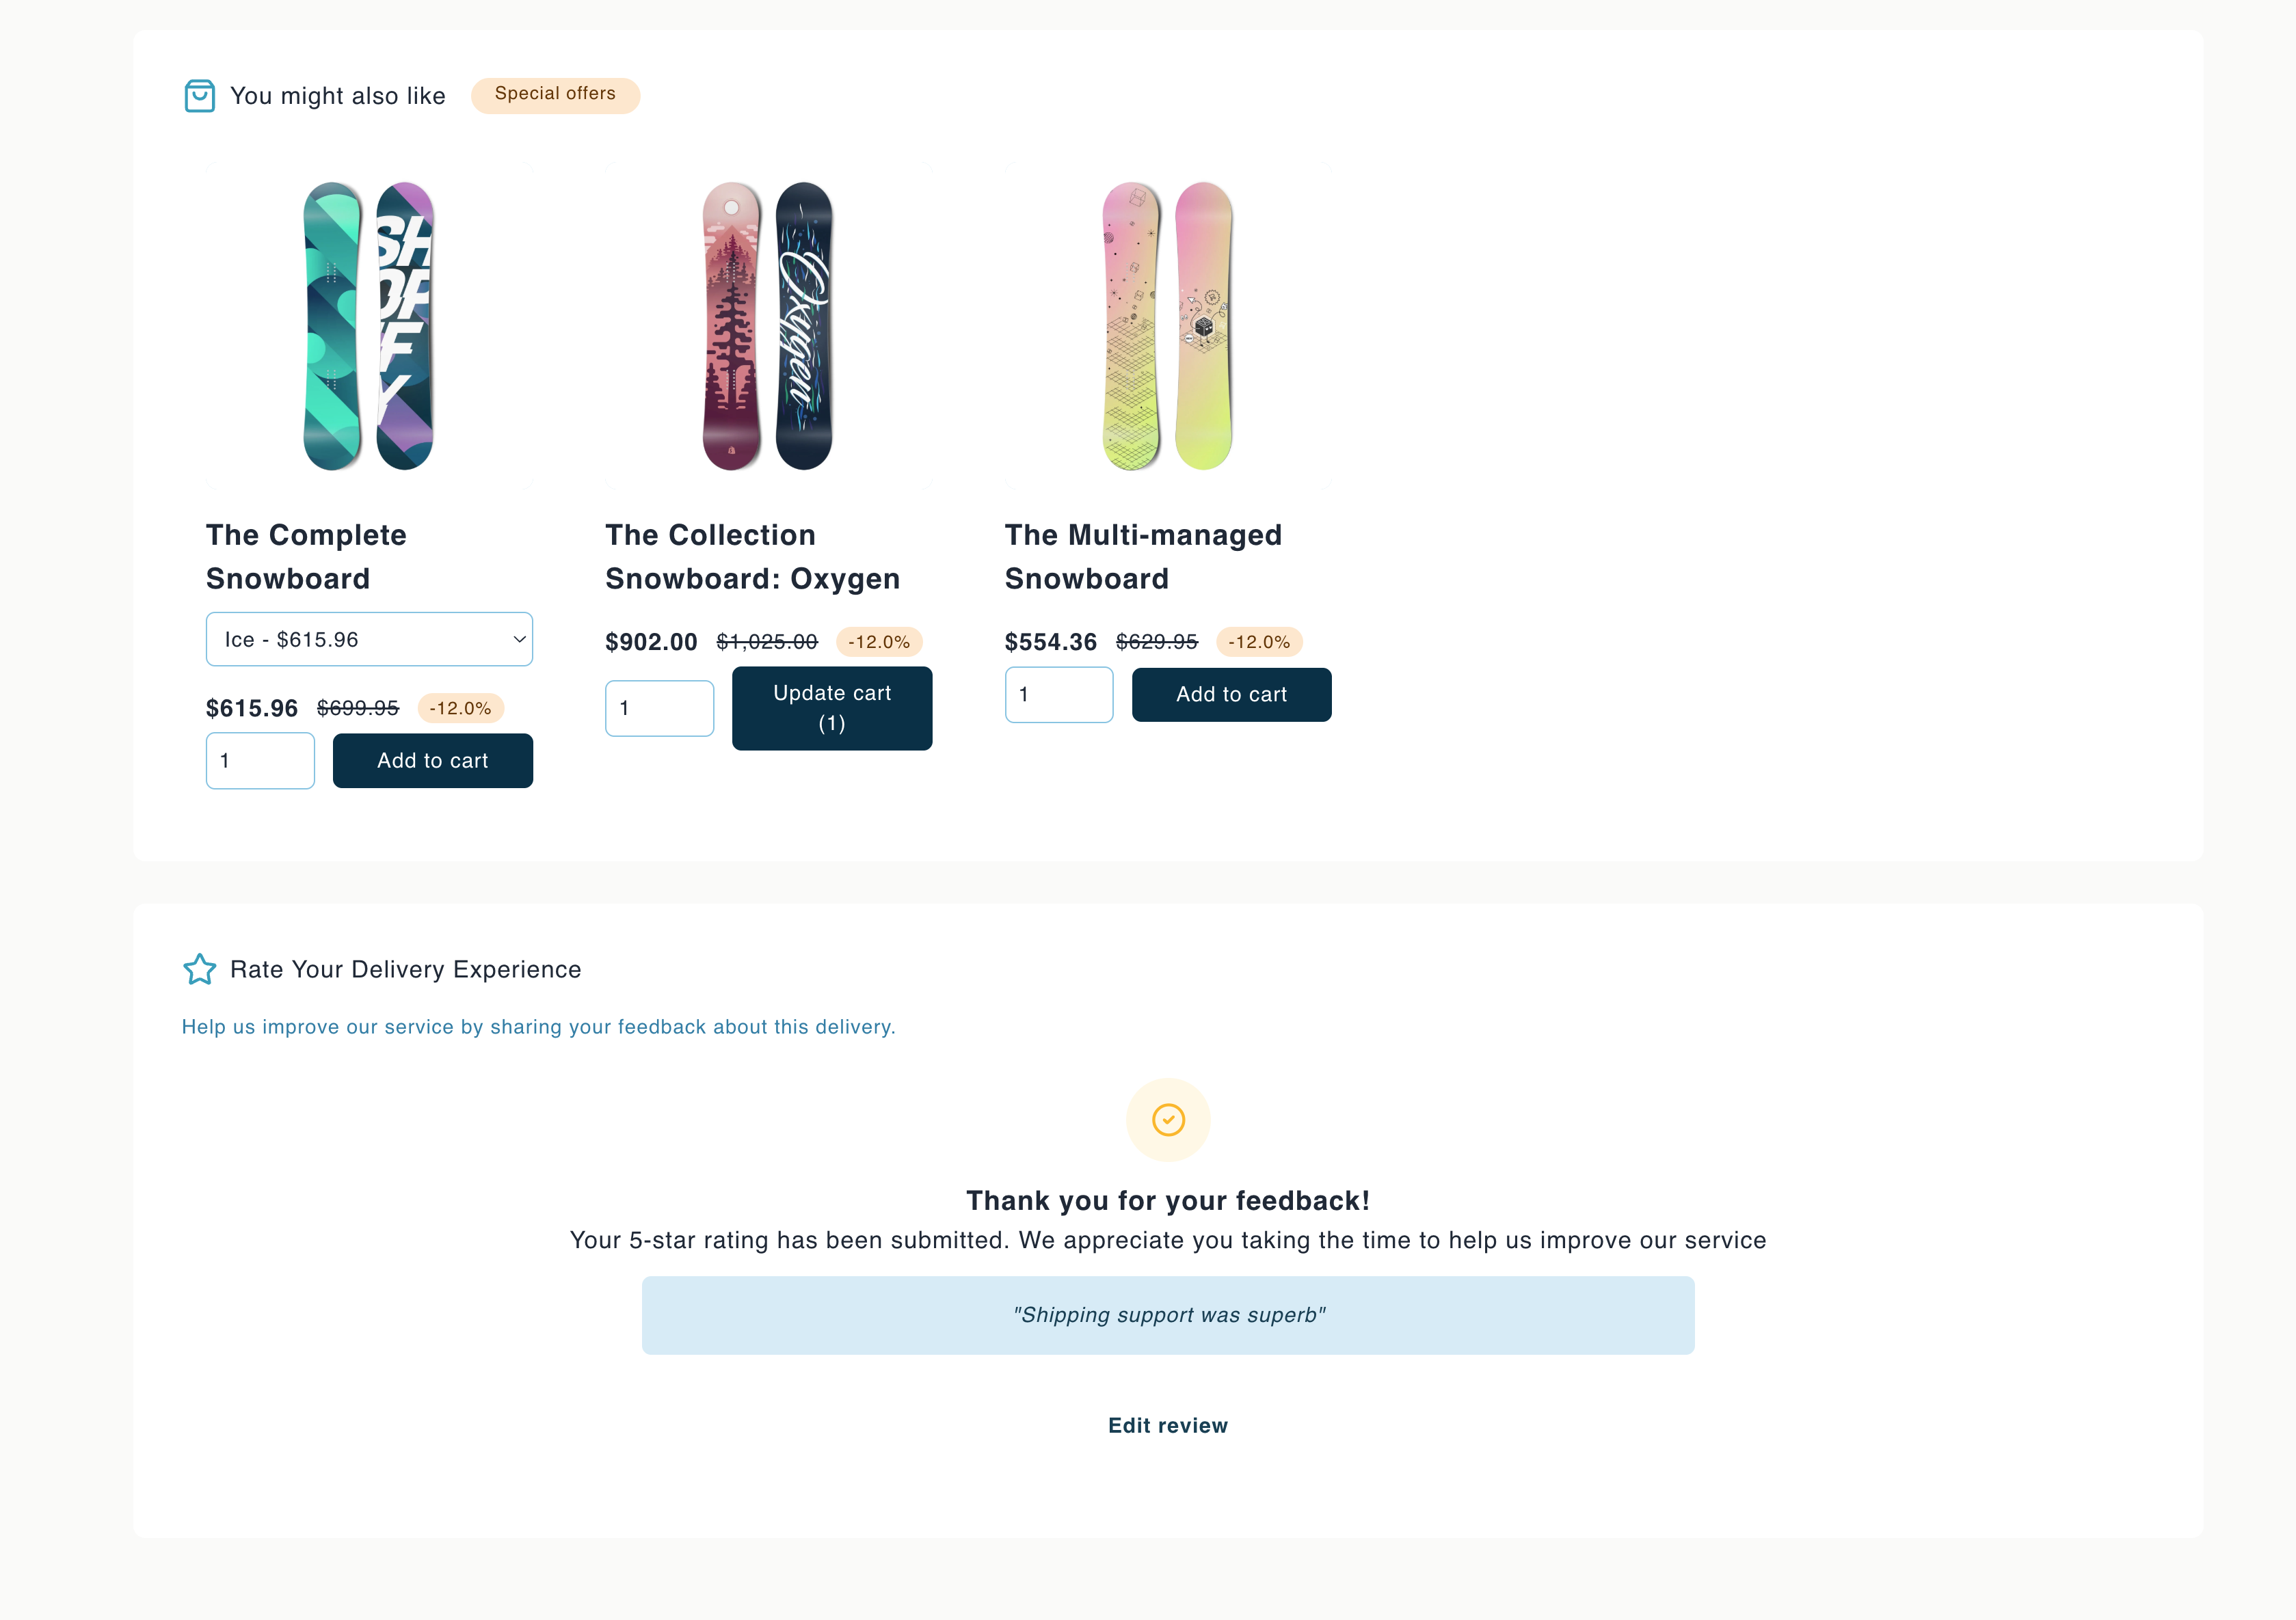This screenshot has width=2296, height=1620.
Task: Click 'Edit review' below the feedback quote
Action: click(x=1167, y=1425)
